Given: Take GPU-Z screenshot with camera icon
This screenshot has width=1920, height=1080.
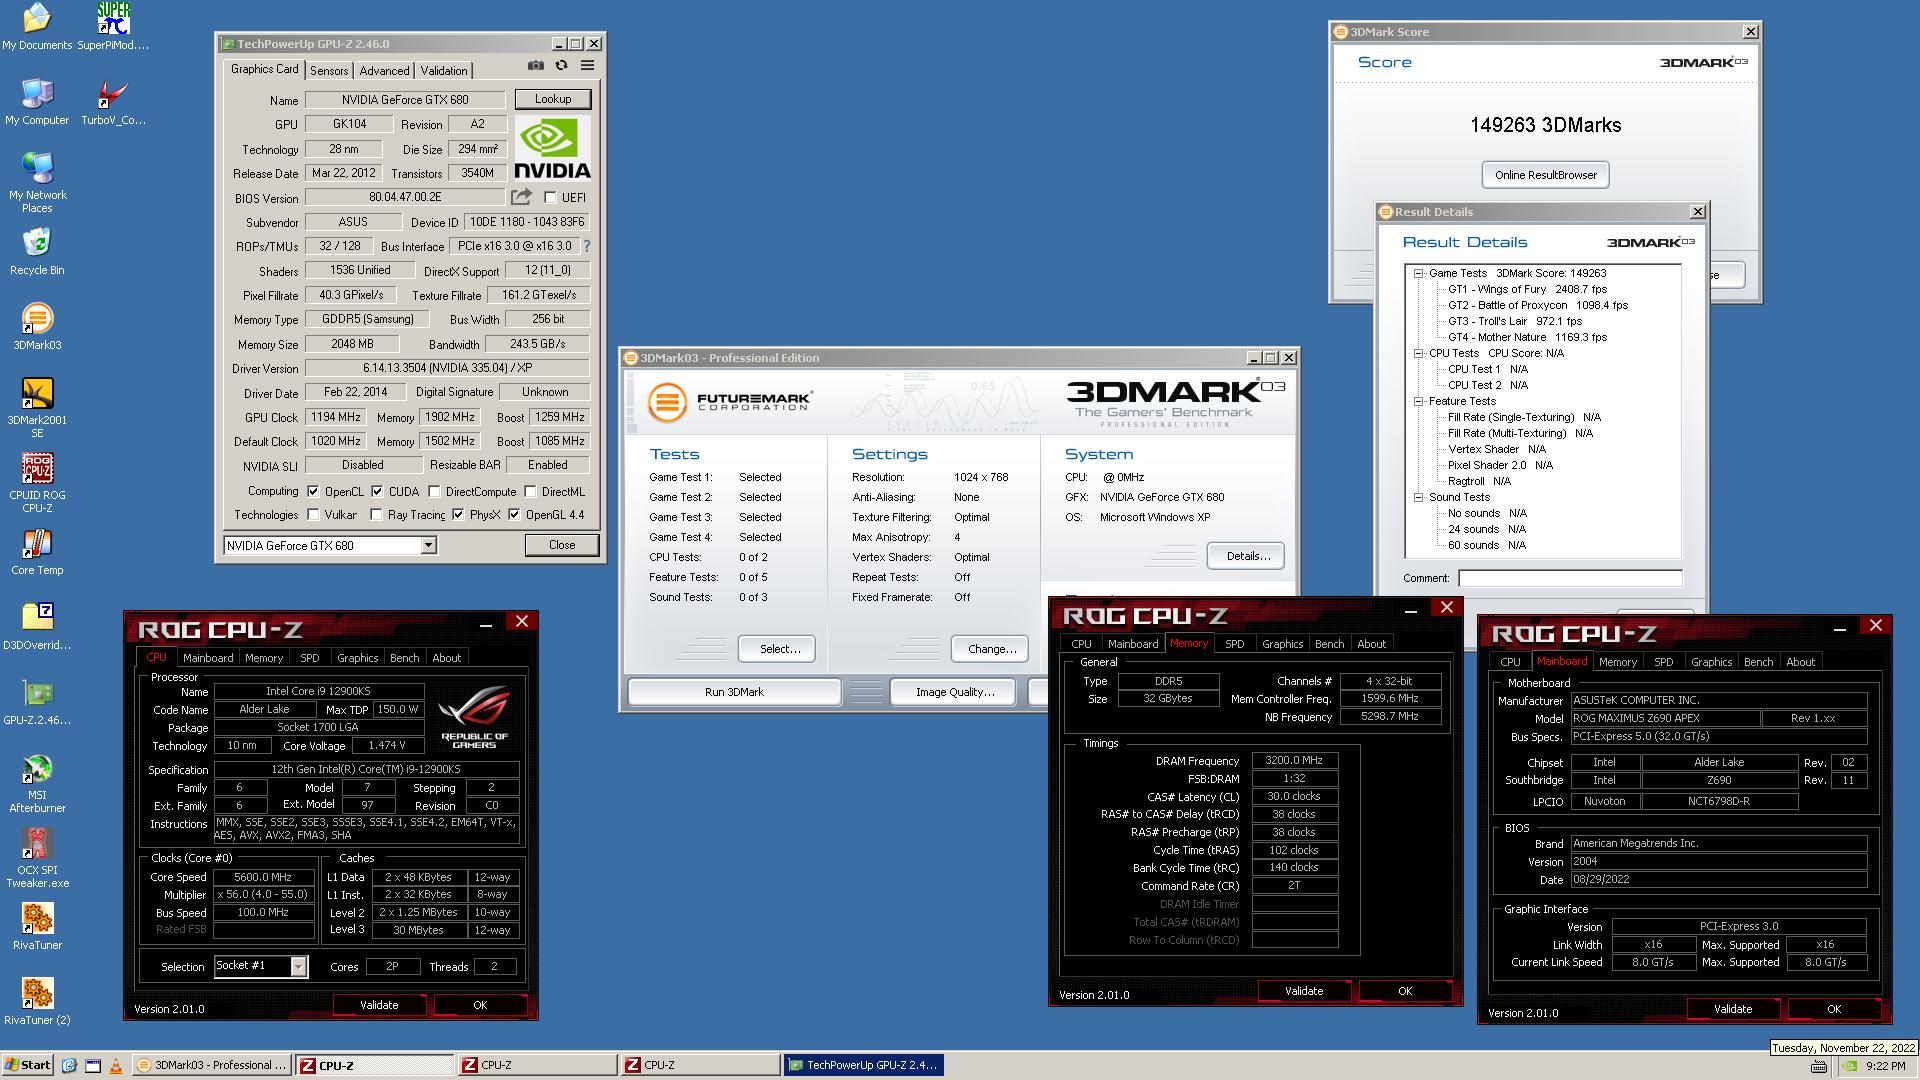Looking at the screenshot, I should point(536,66).
